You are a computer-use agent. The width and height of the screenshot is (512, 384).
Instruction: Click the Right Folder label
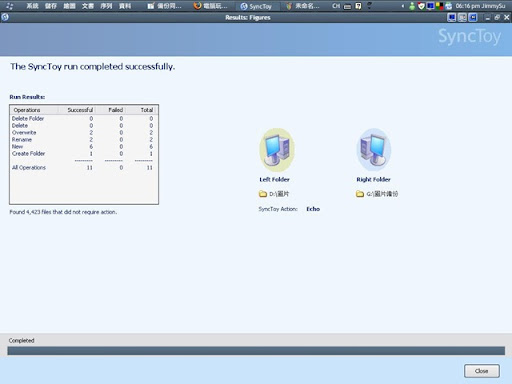(373, 179)
